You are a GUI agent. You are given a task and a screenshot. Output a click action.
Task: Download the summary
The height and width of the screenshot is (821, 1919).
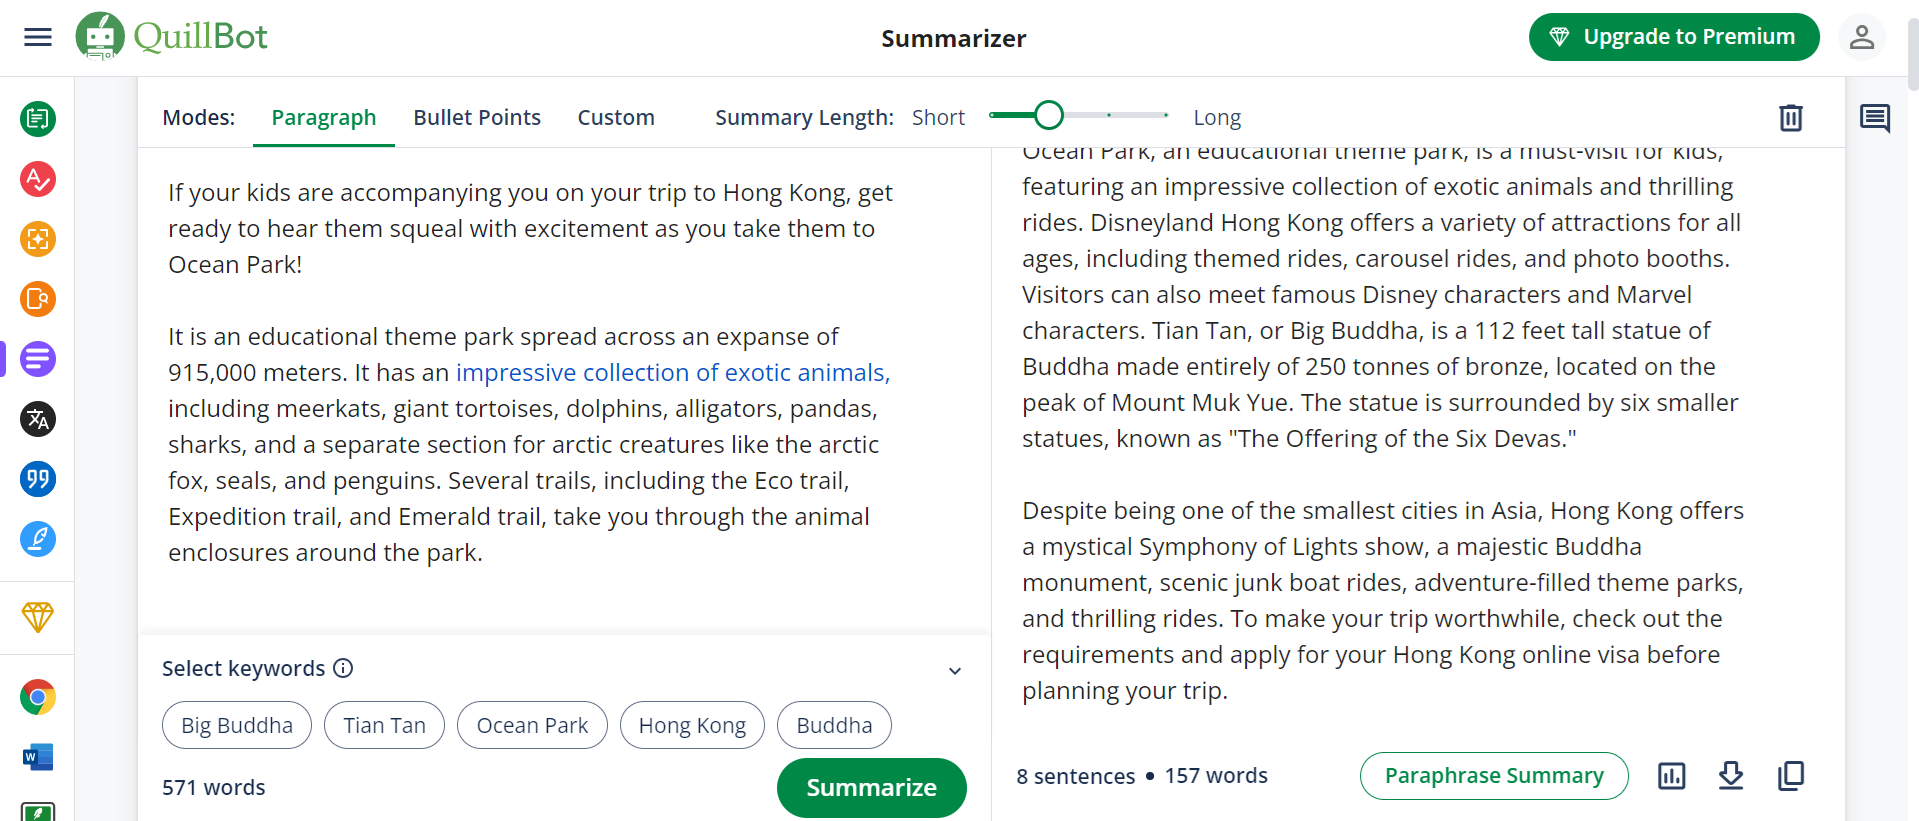[1731, 775]
